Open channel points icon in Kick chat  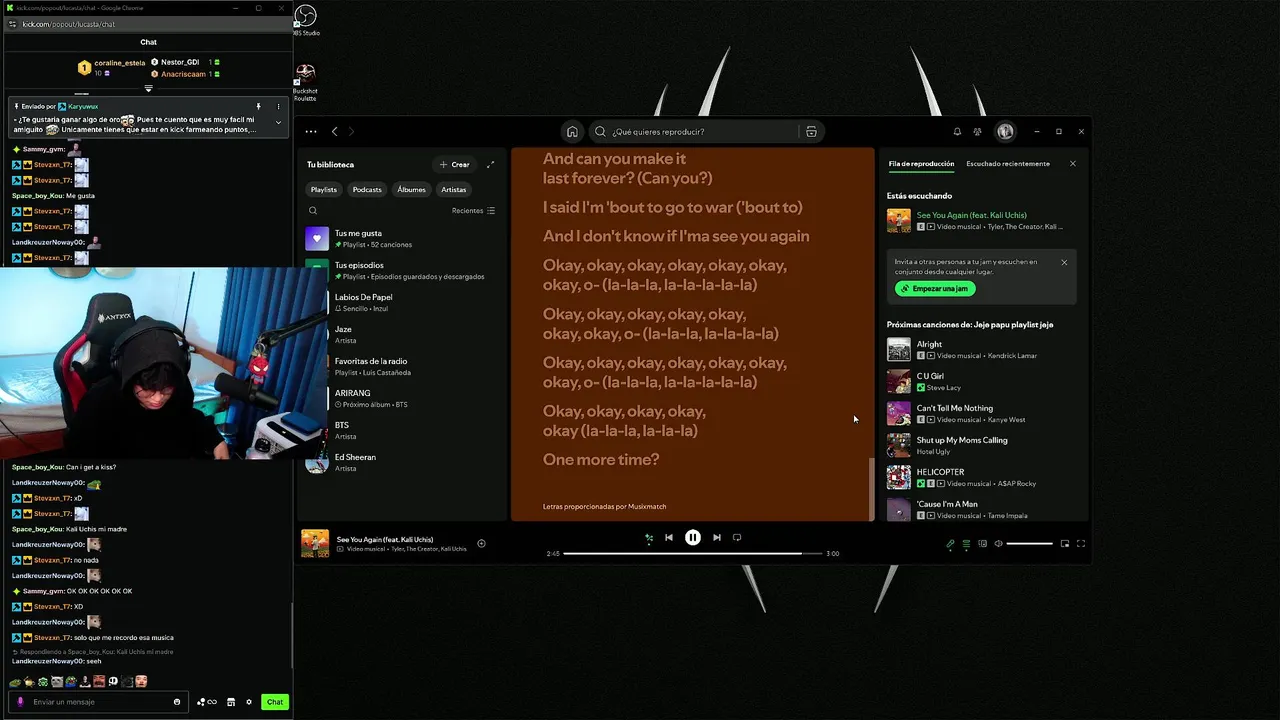[x=206, y=702]
